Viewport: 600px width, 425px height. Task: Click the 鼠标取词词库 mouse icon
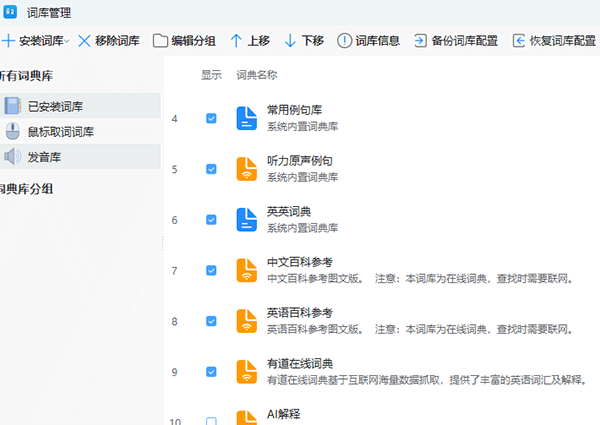click(x=12, y=131)
